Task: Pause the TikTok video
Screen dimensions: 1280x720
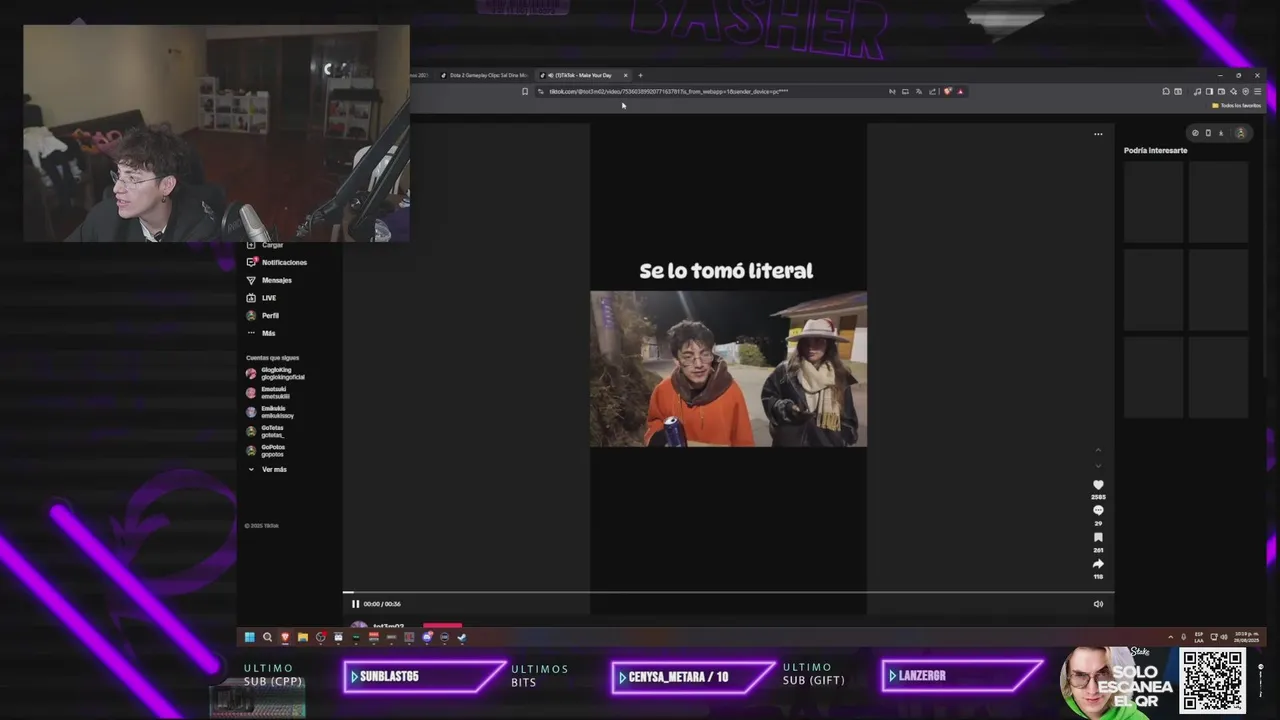Action: click(355, 604)
